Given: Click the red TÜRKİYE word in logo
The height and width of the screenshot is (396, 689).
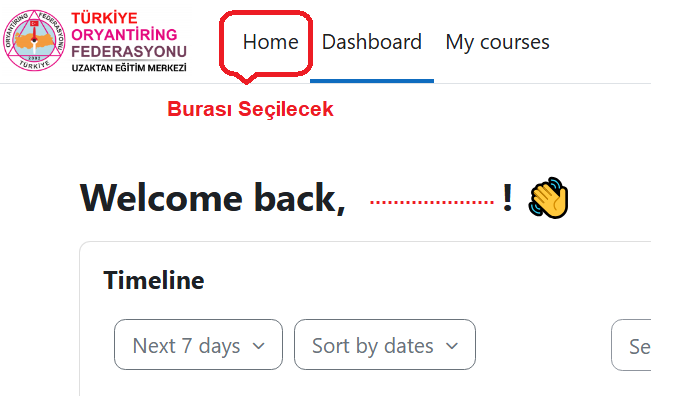Looking at the screenshot, I should (104, 18).
